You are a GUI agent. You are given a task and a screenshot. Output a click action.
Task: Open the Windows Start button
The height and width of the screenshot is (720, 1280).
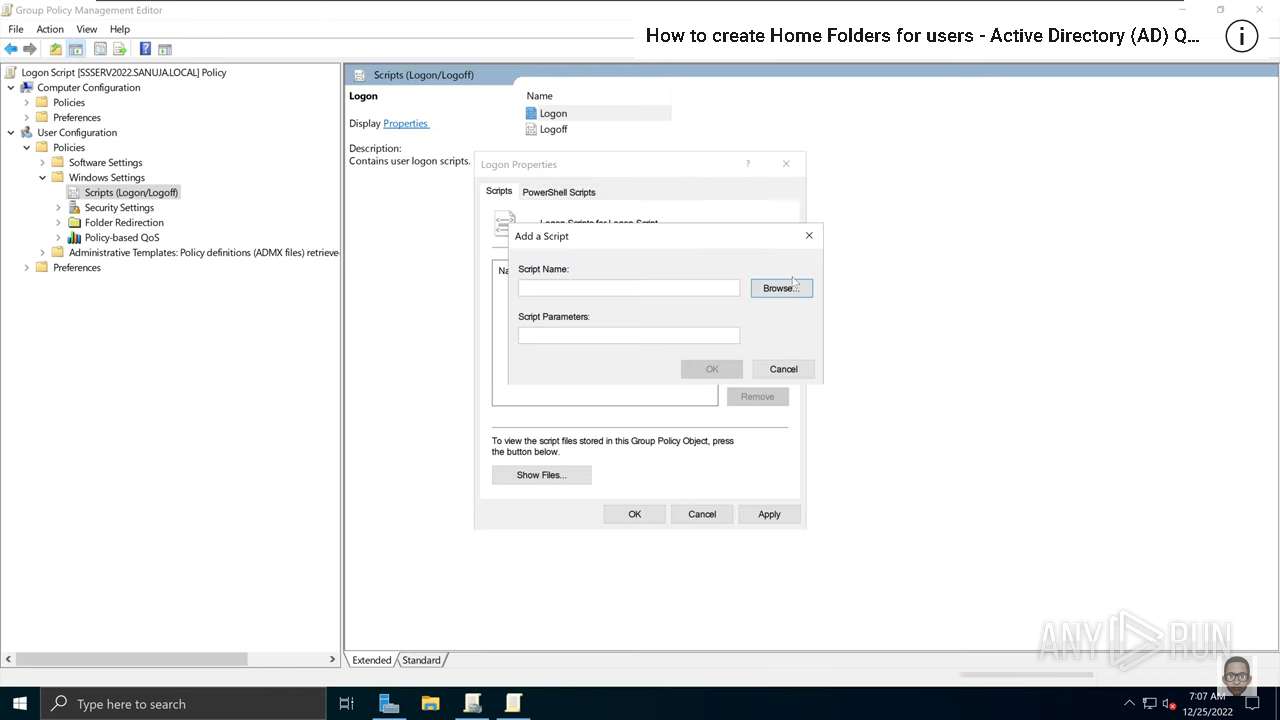20,704
